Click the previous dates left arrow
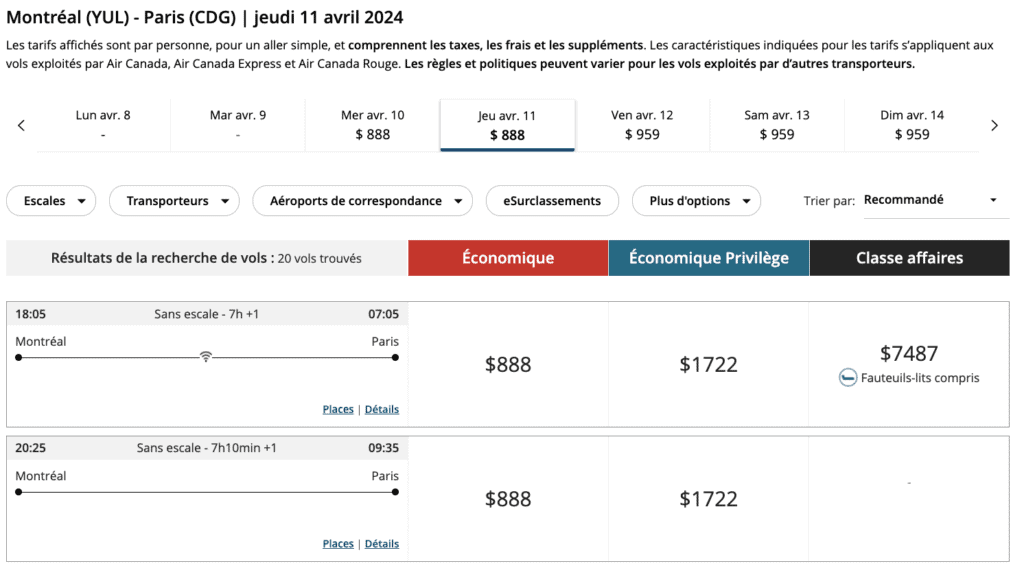The image size is (1024, 566). tap(21, 125)
